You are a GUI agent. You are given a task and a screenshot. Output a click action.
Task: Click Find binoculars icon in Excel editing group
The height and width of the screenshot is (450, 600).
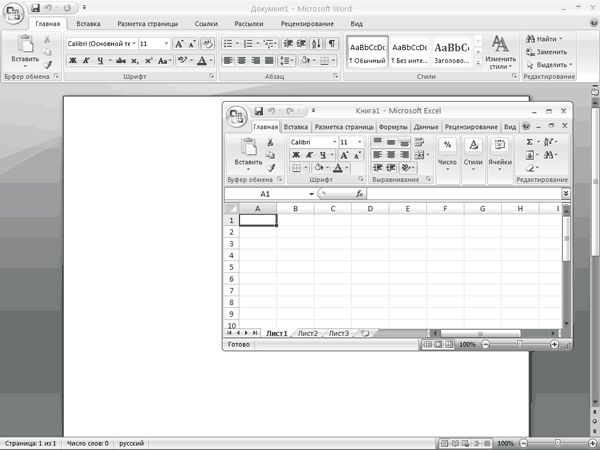click(x=548, y=155)
